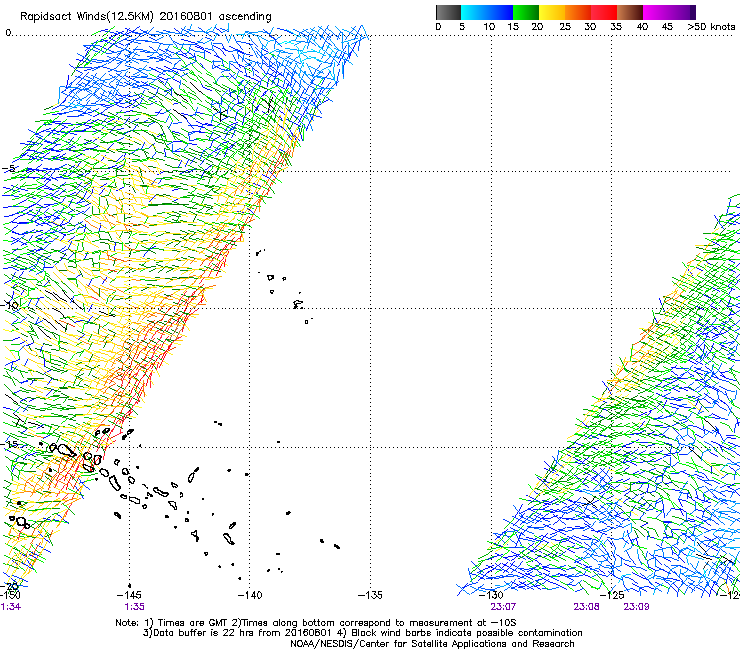
Task: Click the dark purple 45–50 knot segment
Action: [682, 12]
